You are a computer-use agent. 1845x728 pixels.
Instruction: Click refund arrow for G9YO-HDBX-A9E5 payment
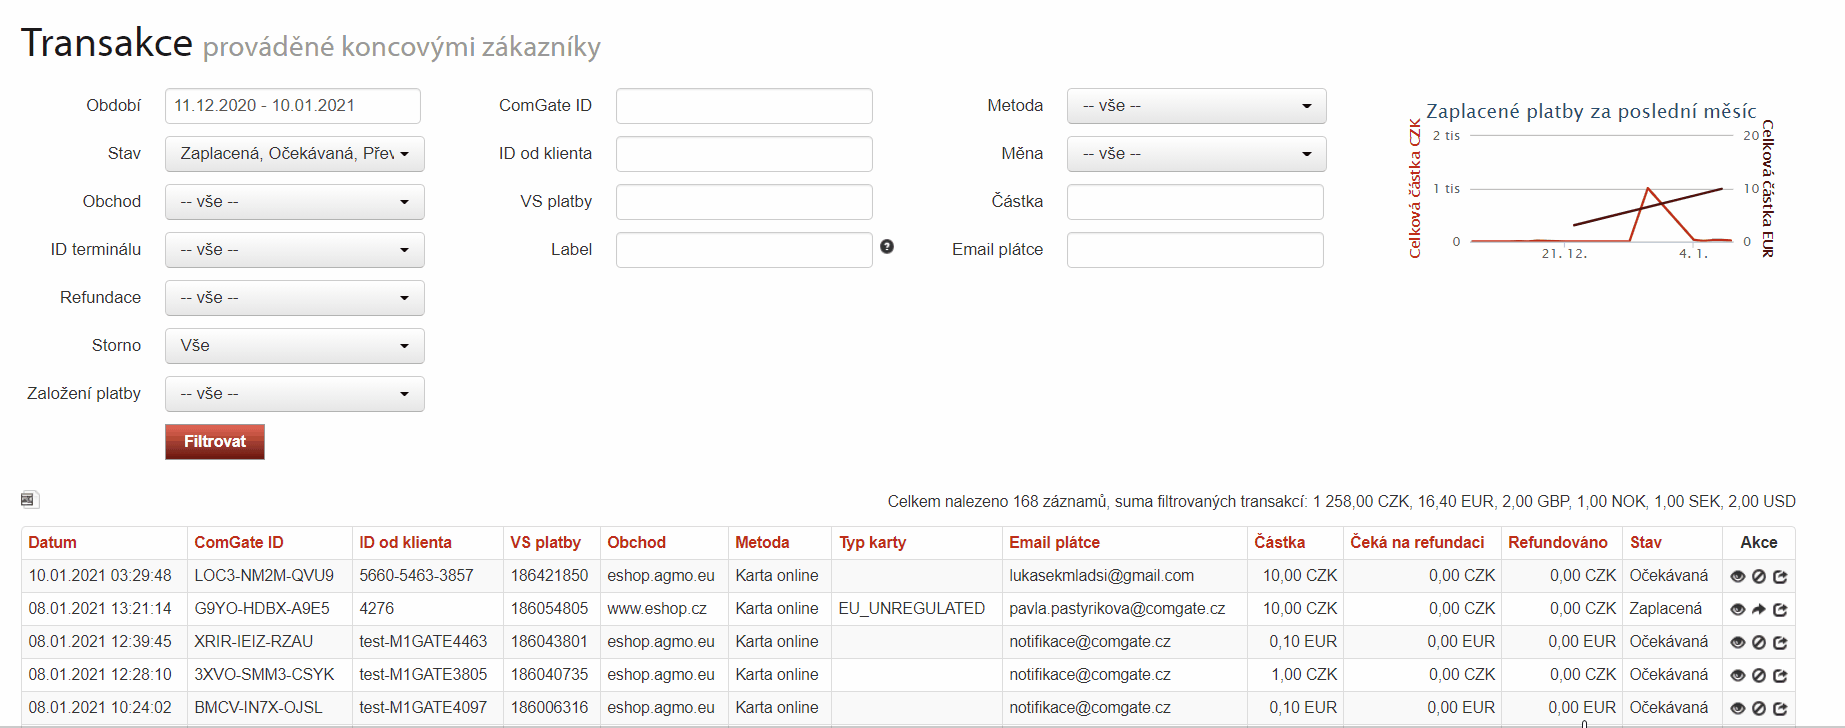1759,610
